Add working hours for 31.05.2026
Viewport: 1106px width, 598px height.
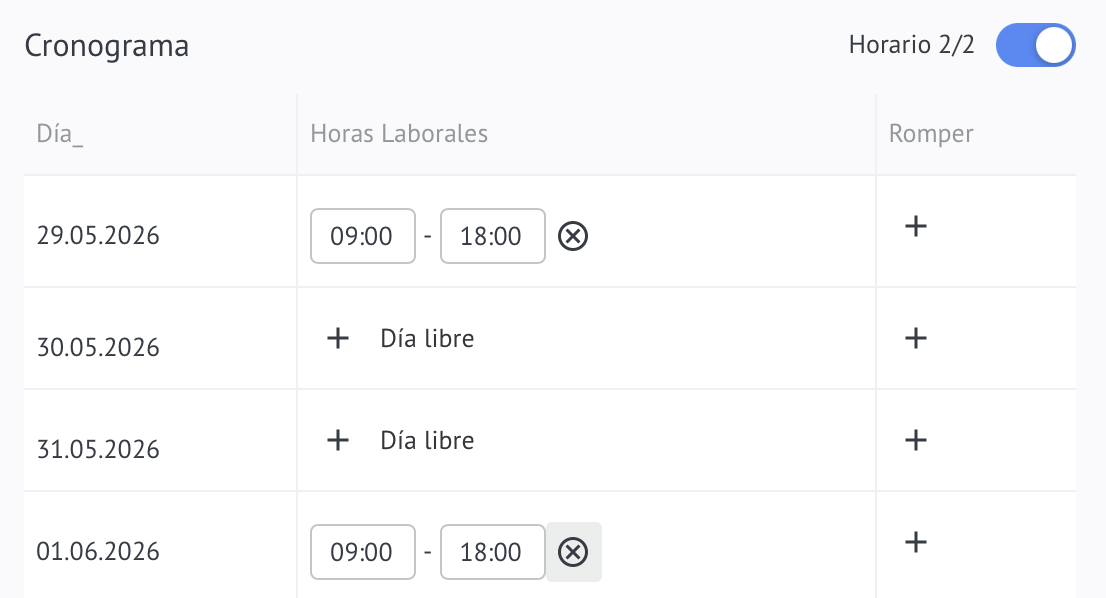(x=338, y=441)
